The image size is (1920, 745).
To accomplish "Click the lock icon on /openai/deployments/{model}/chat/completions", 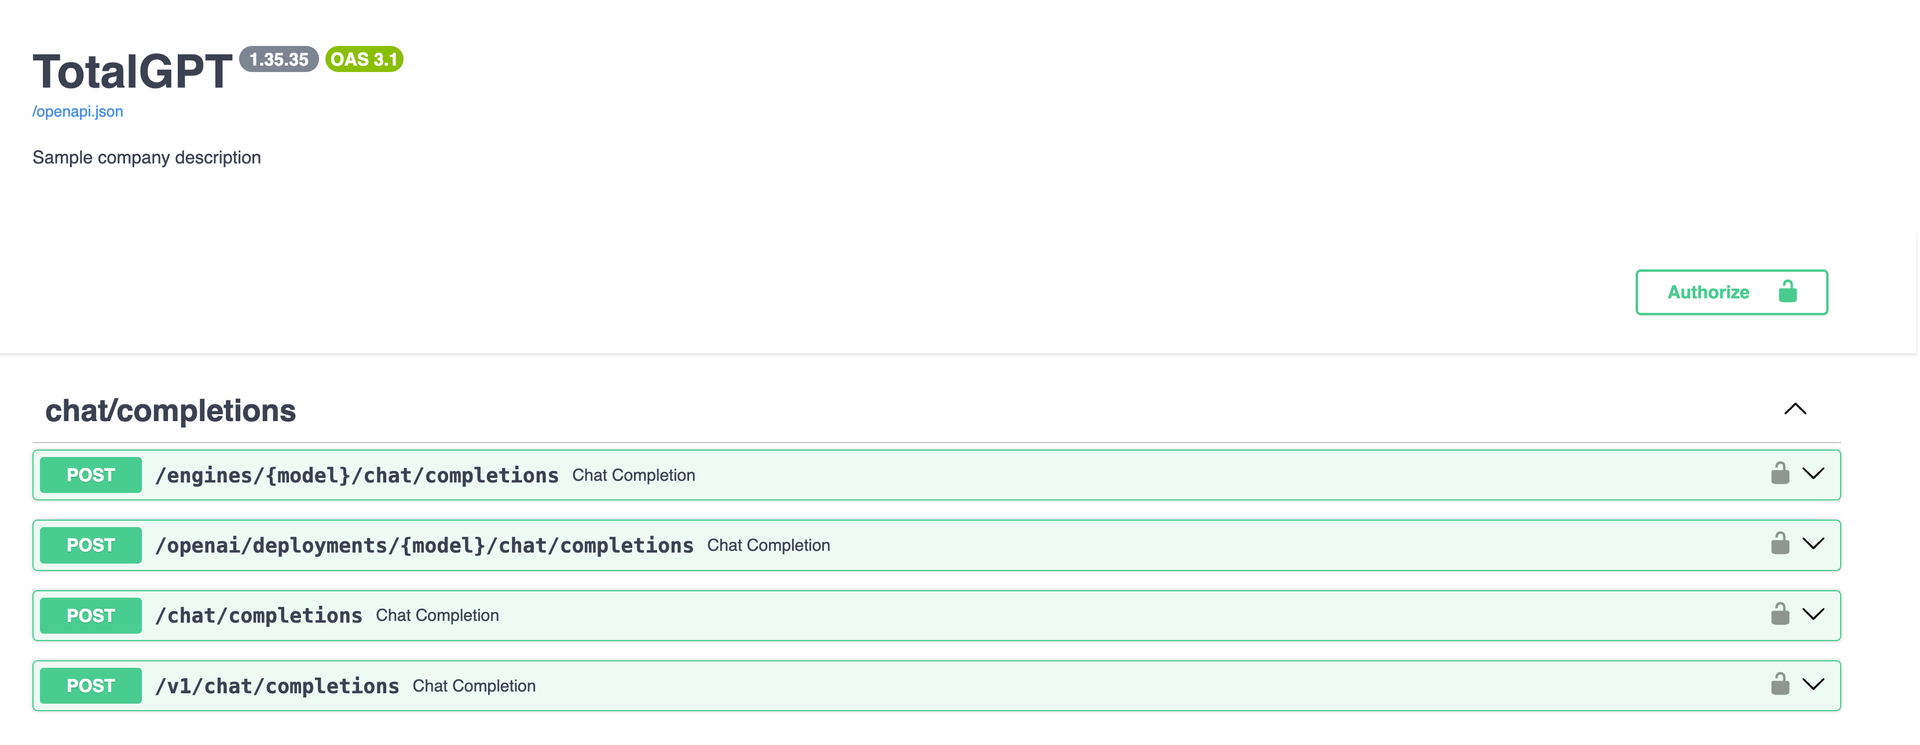I will pyautogui.click(x=1780, y=543).
